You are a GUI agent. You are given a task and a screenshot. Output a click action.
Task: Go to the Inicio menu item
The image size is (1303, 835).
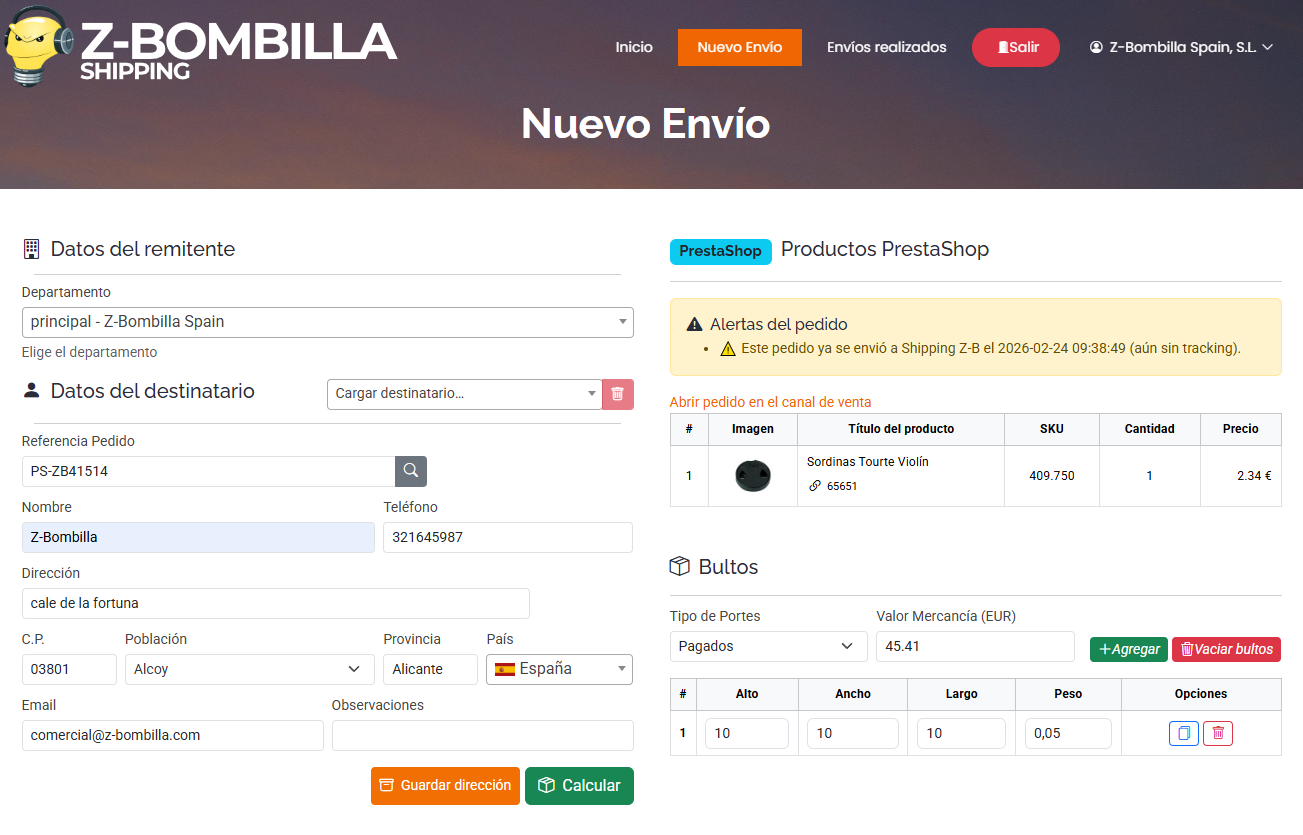[x=634, y=47]
